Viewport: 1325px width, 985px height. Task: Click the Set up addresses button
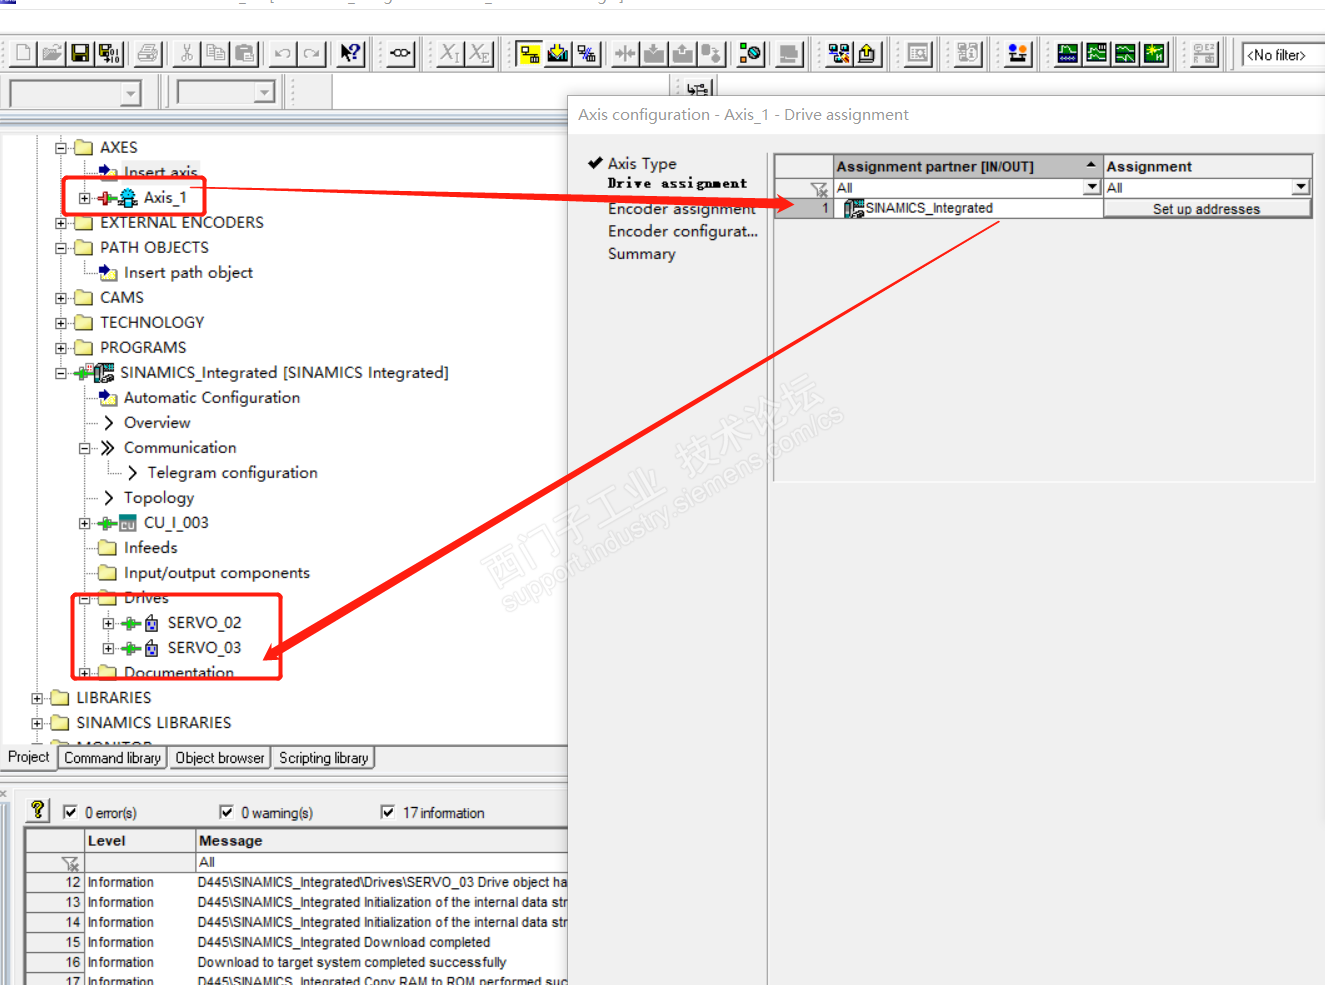point(1207,209)
